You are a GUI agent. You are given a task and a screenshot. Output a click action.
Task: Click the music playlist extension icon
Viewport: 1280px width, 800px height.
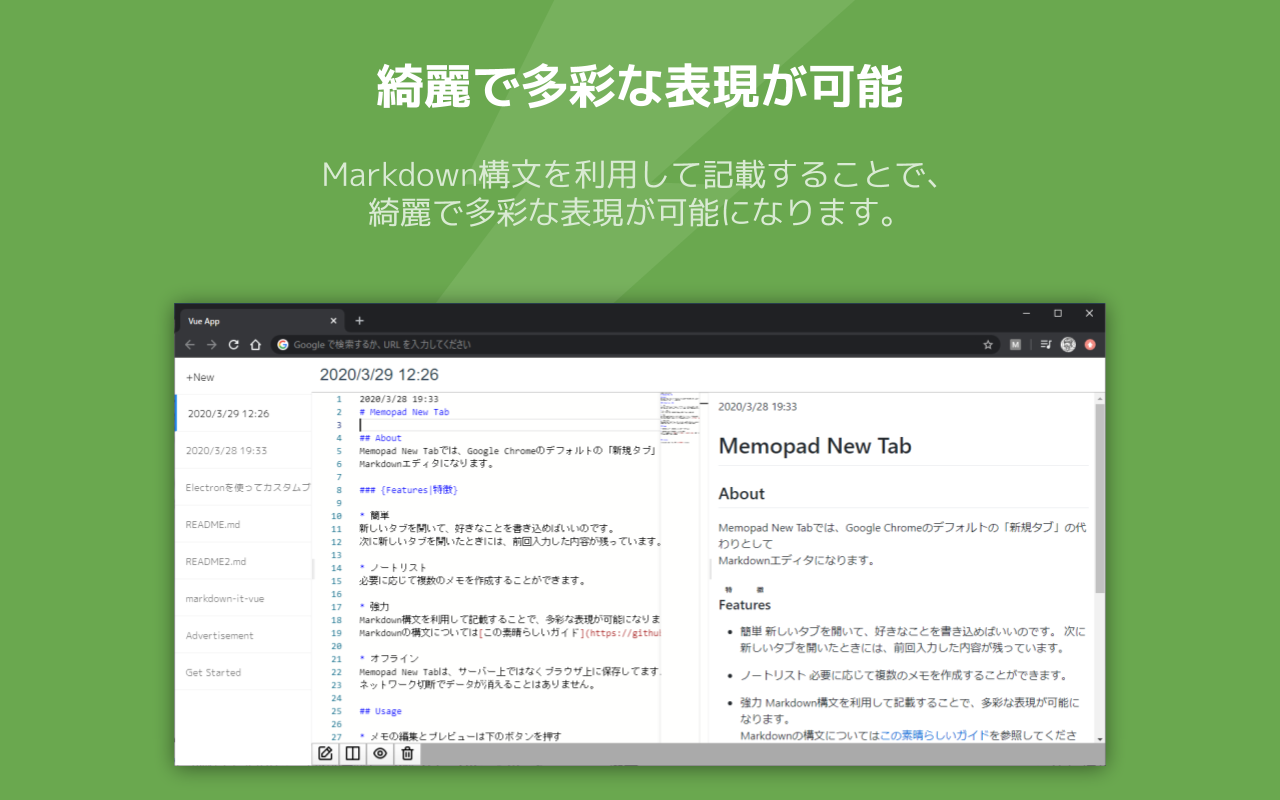click(x=1046, y=344)
